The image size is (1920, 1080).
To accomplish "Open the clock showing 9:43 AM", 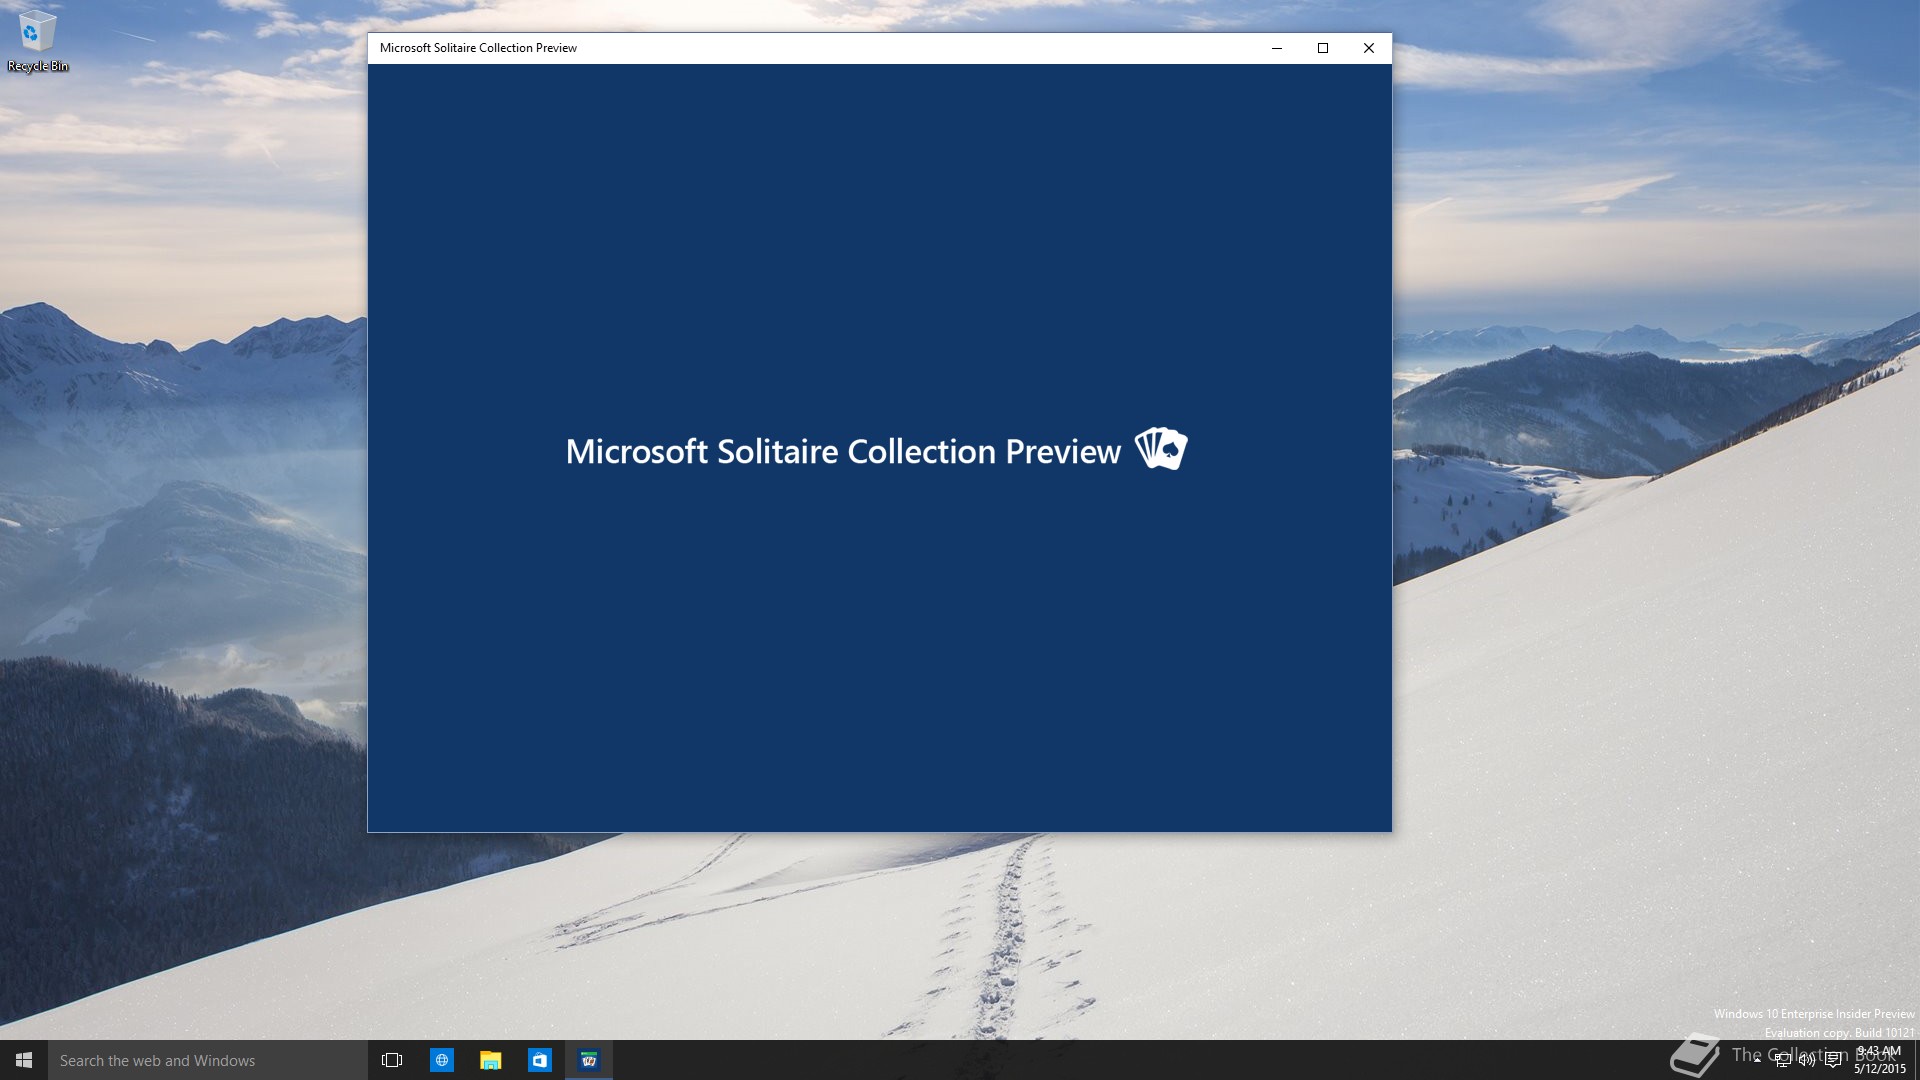I will [x=1879, y=1060].
